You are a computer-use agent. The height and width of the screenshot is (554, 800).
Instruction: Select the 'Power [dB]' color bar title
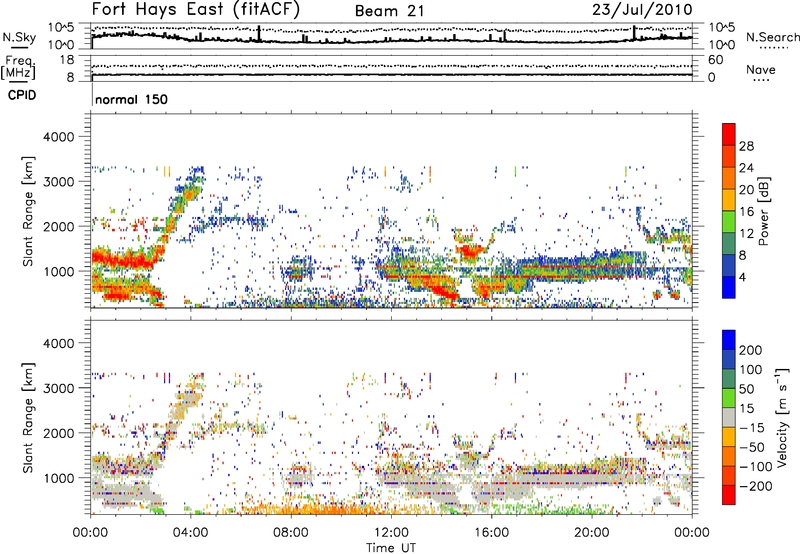pos(764,211)
